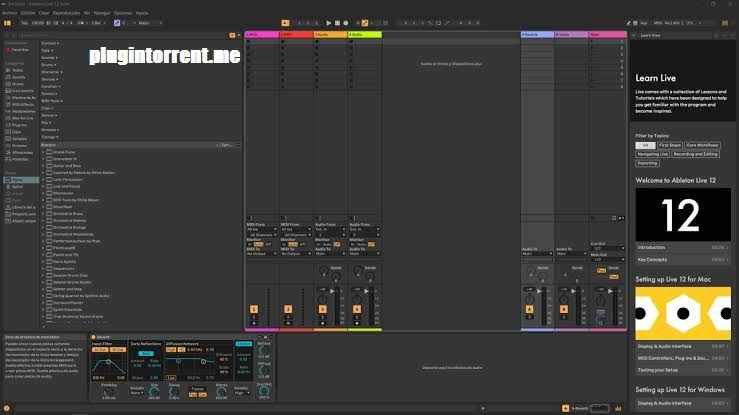The height and width of the screenshot is (415, 739).
Task: Open the Reproducción menu
Action: [x=66, y=13]
